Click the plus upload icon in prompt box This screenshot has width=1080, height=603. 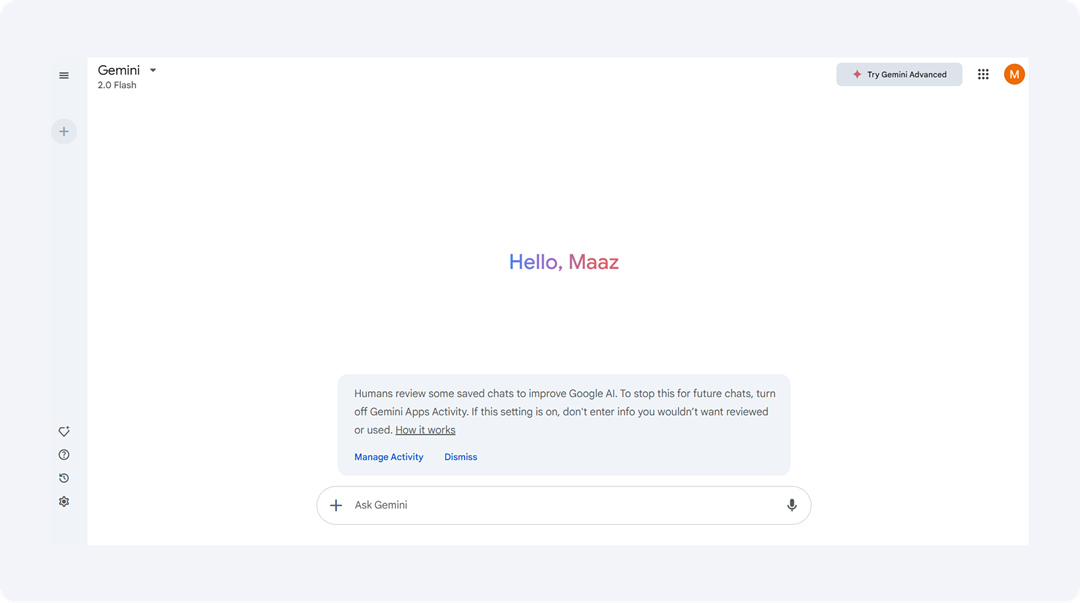pyautogui.click(x=336, y=505)
